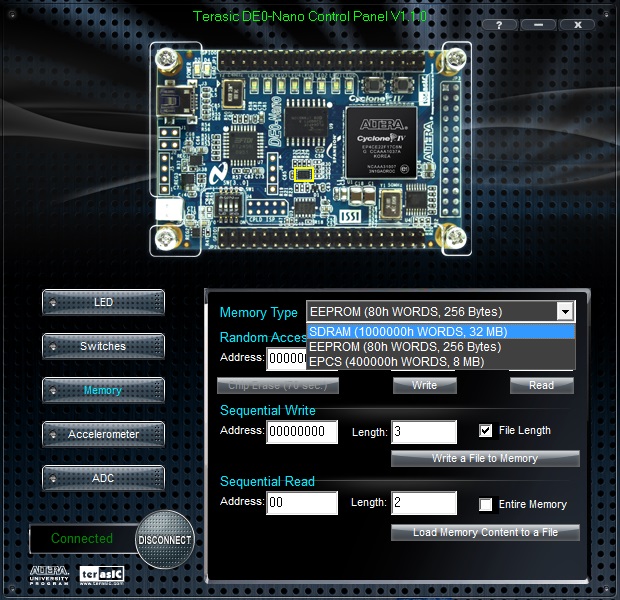
Task: Click the Sequential Write Address field
Action: click(302, 432)
